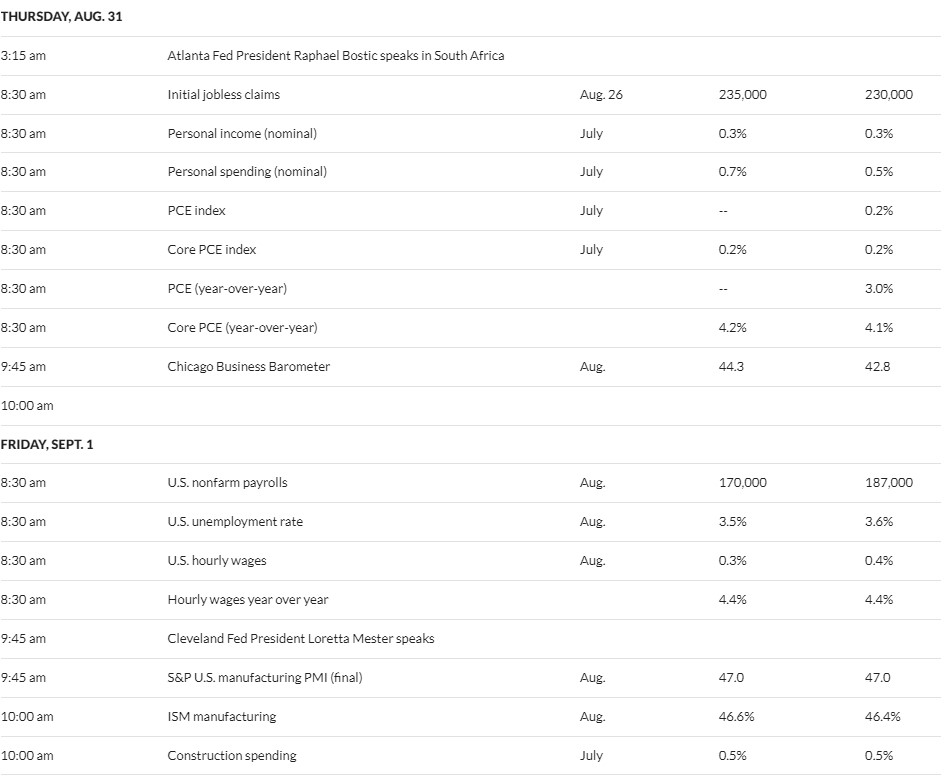Viewport: 945px width, 781px height.
Task: Open the Initial jobless claims report
Action: point(223,95)
